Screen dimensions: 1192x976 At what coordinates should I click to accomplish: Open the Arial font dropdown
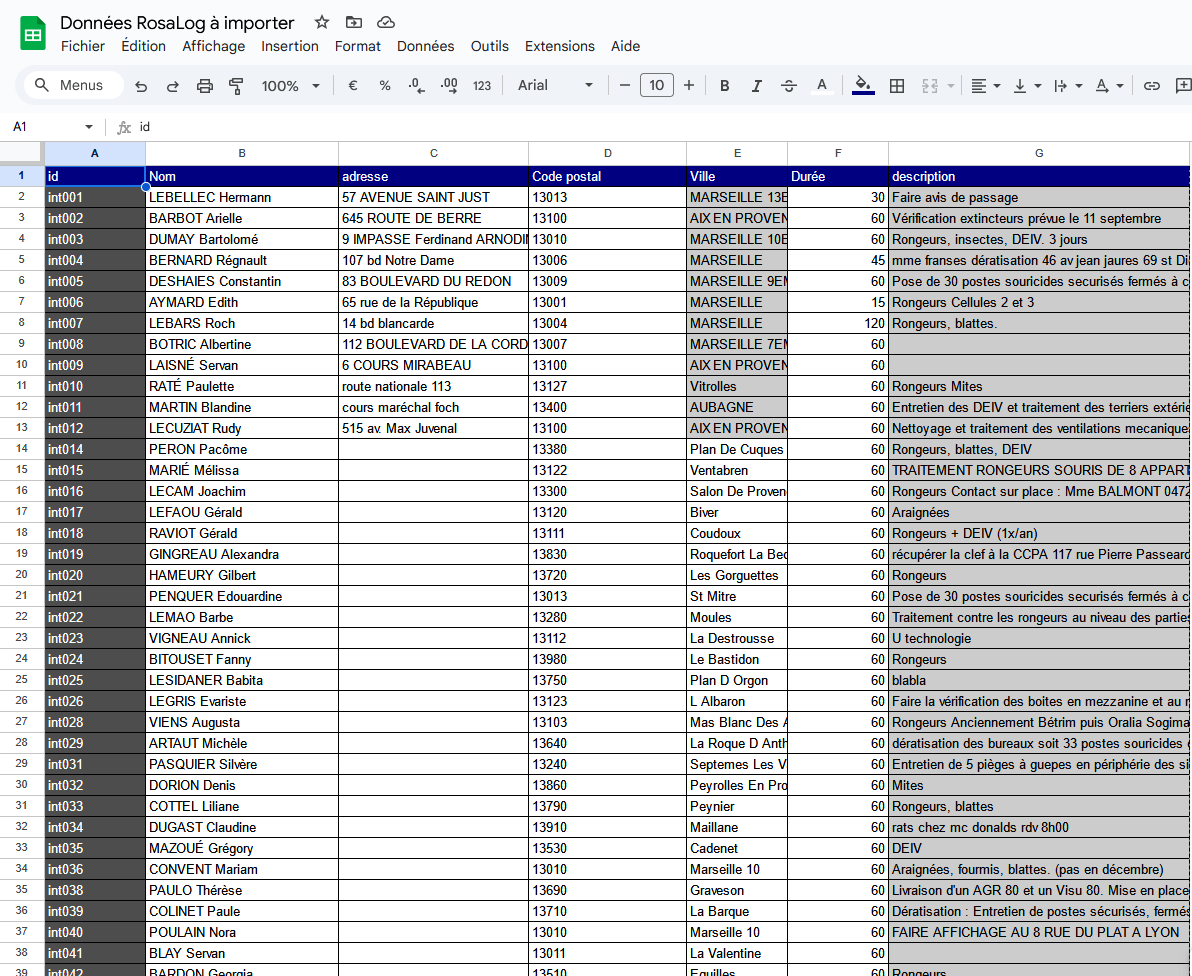click(x=555, y=86)
